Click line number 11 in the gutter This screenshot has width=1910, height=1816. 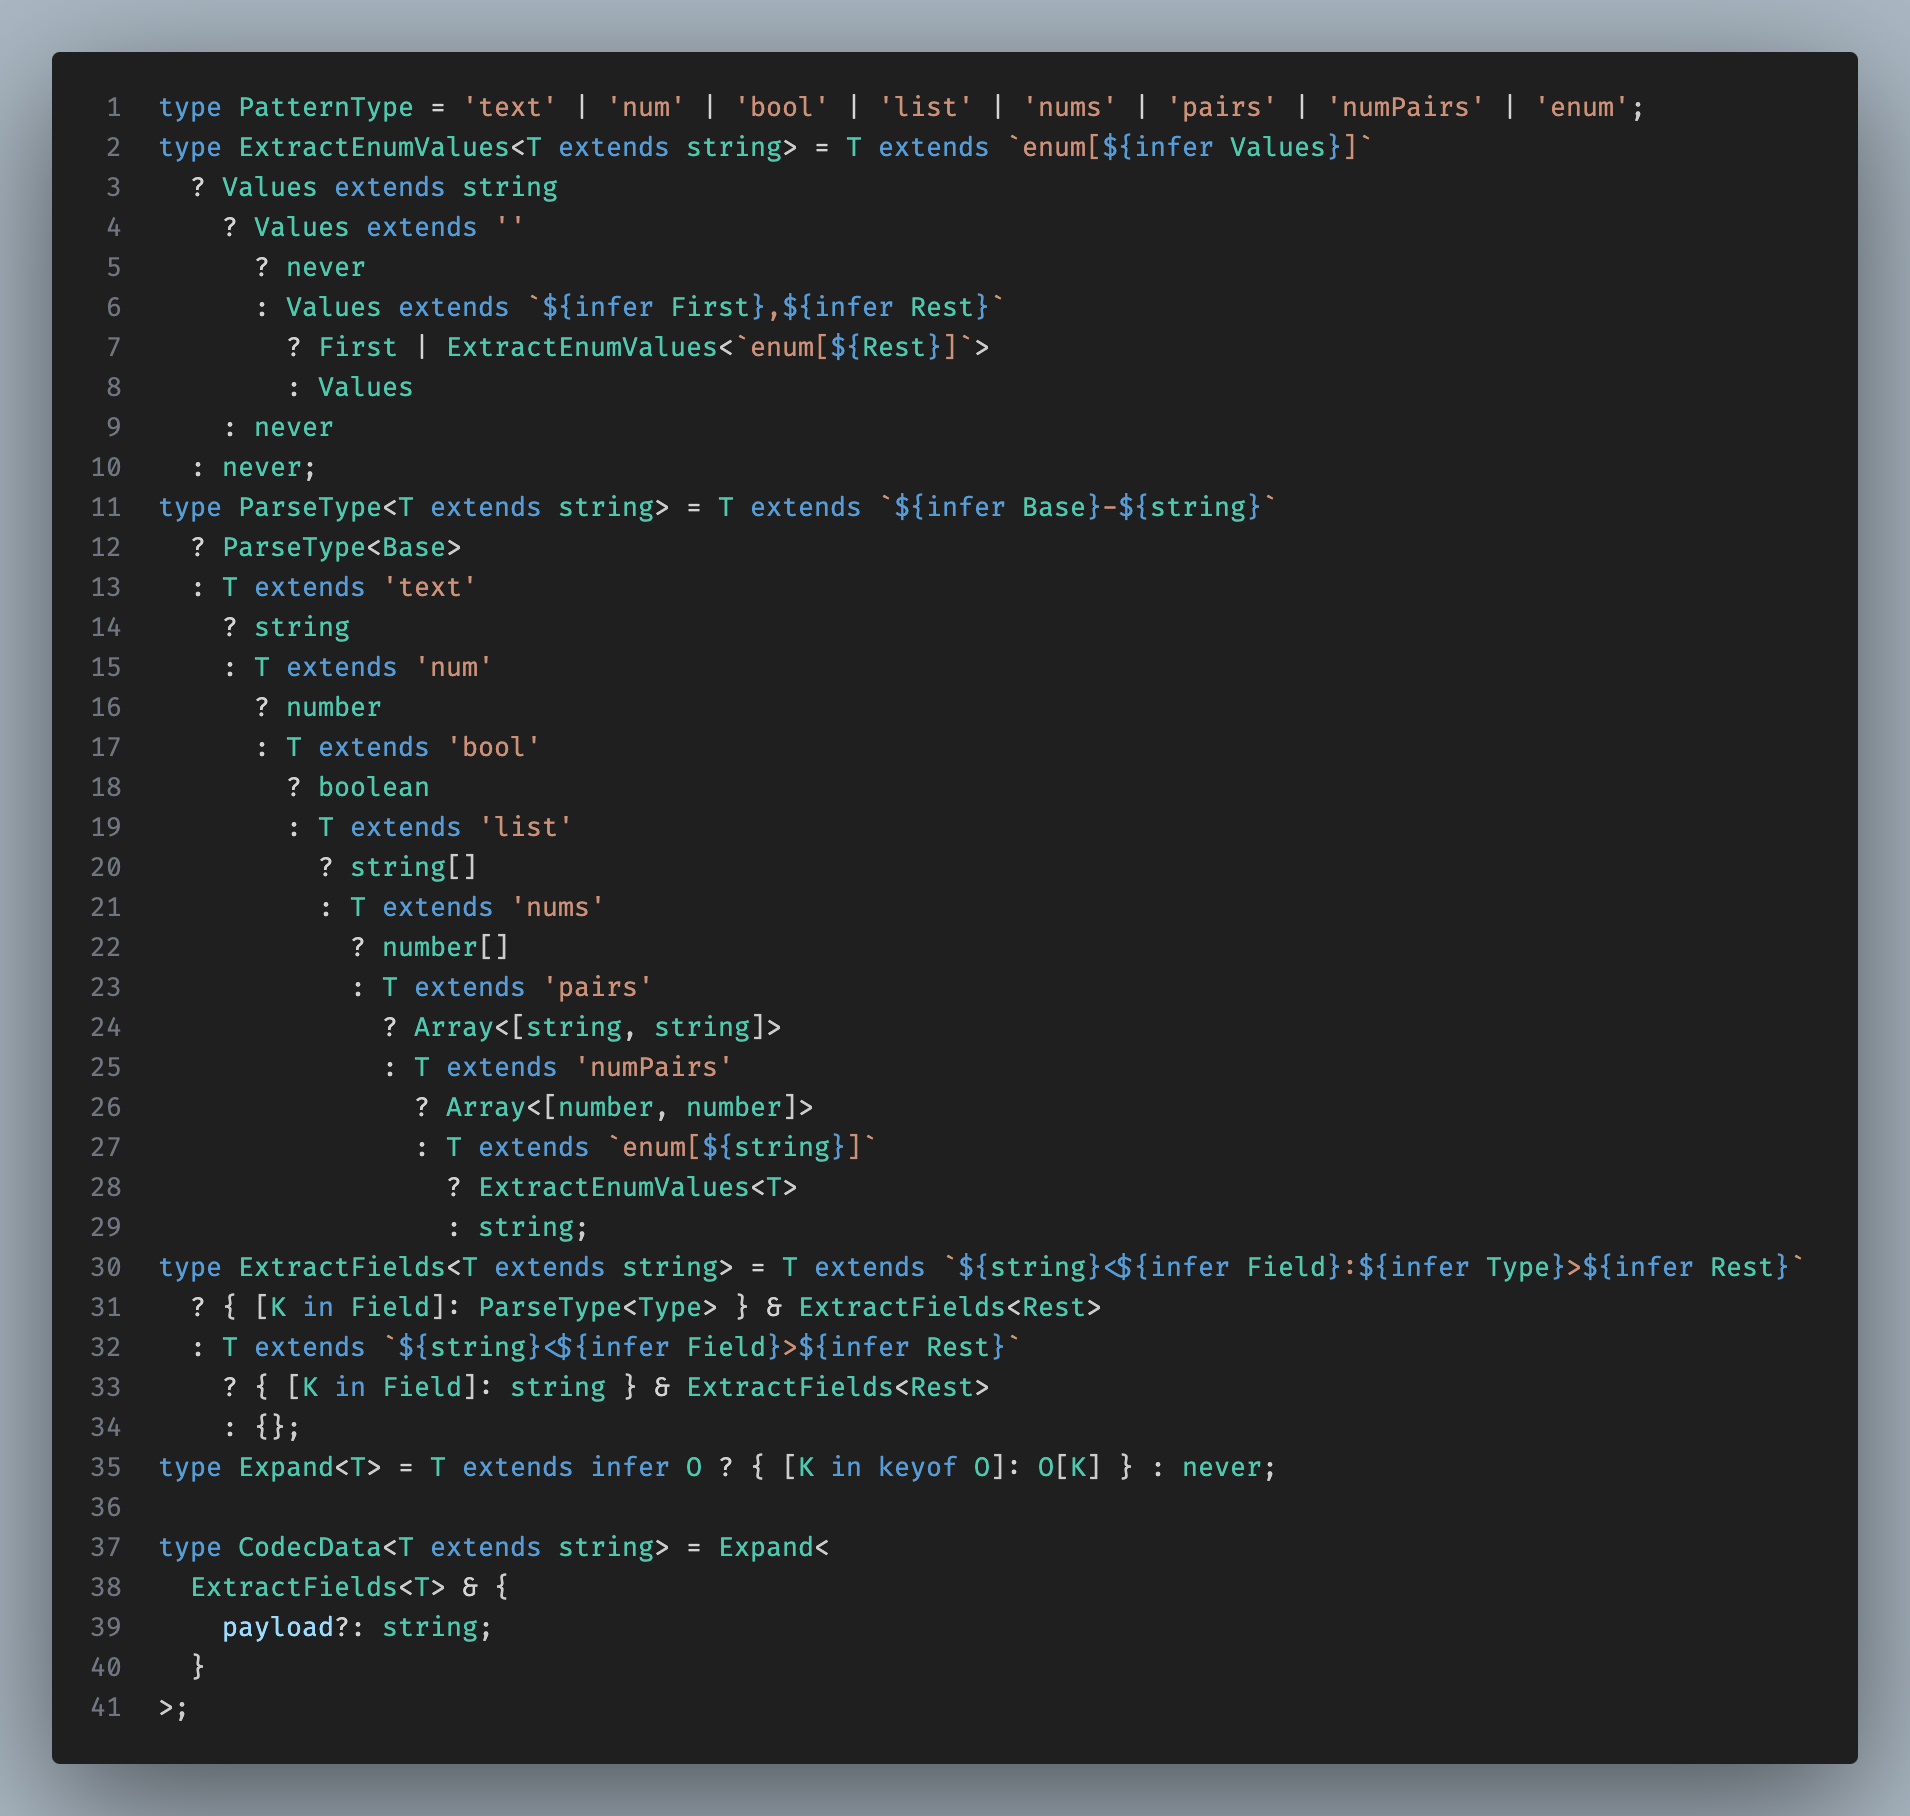(106, 507)
